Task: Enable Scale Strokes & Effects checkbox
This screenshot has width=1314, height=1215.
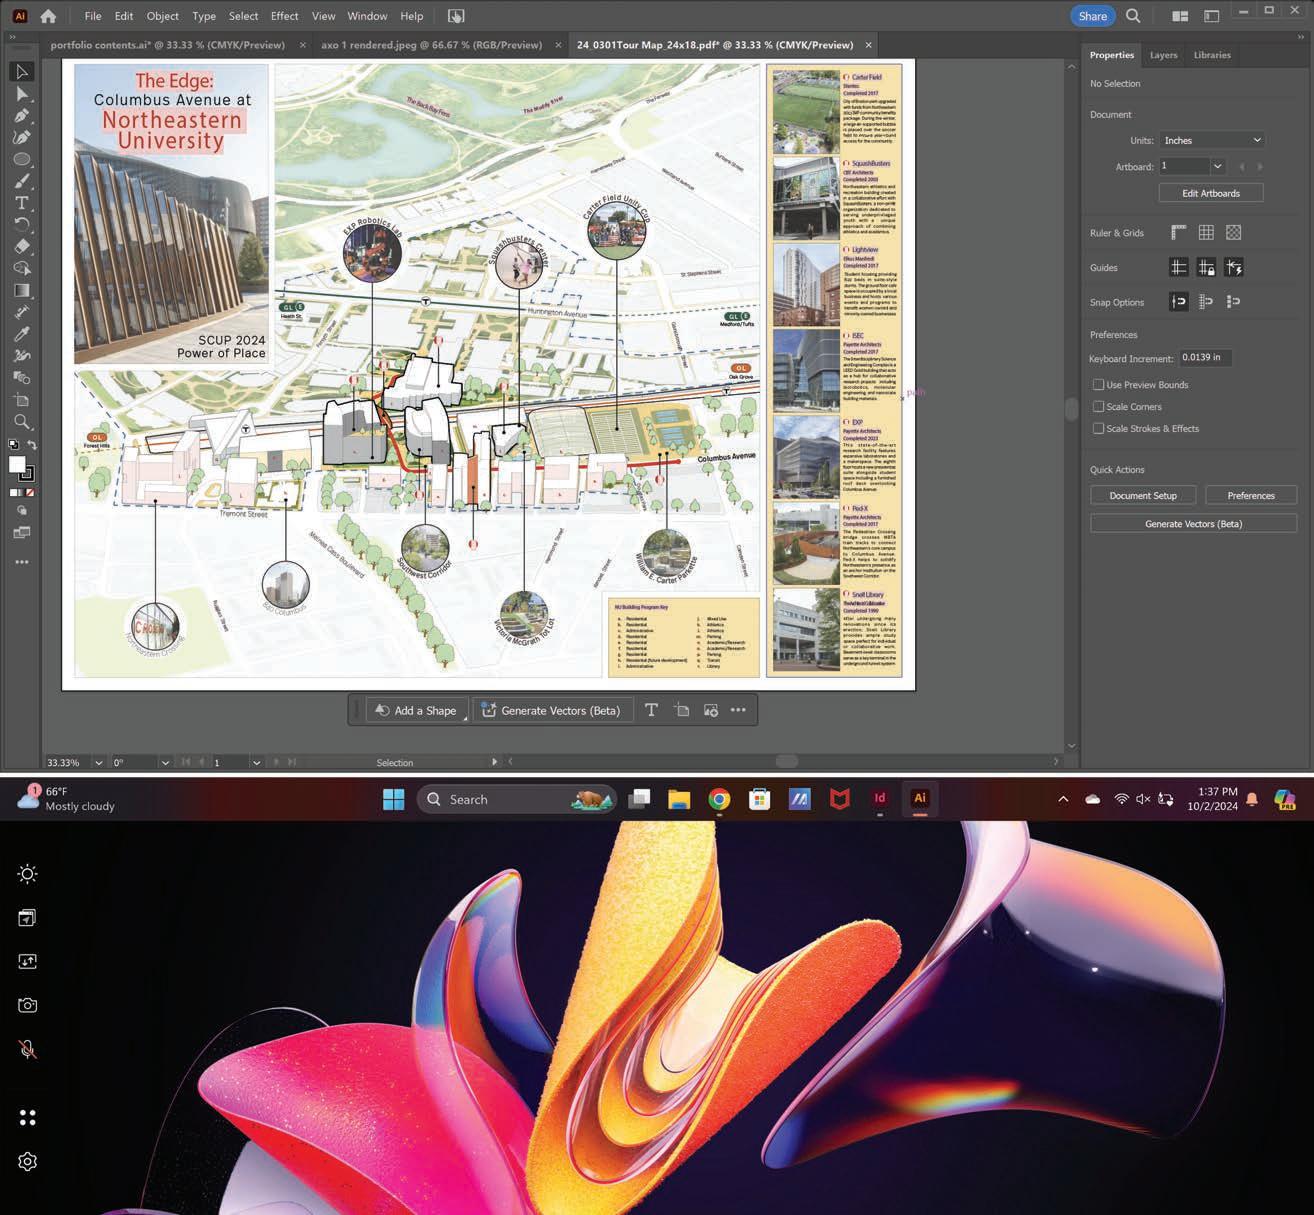Action: click(1098, 428)
